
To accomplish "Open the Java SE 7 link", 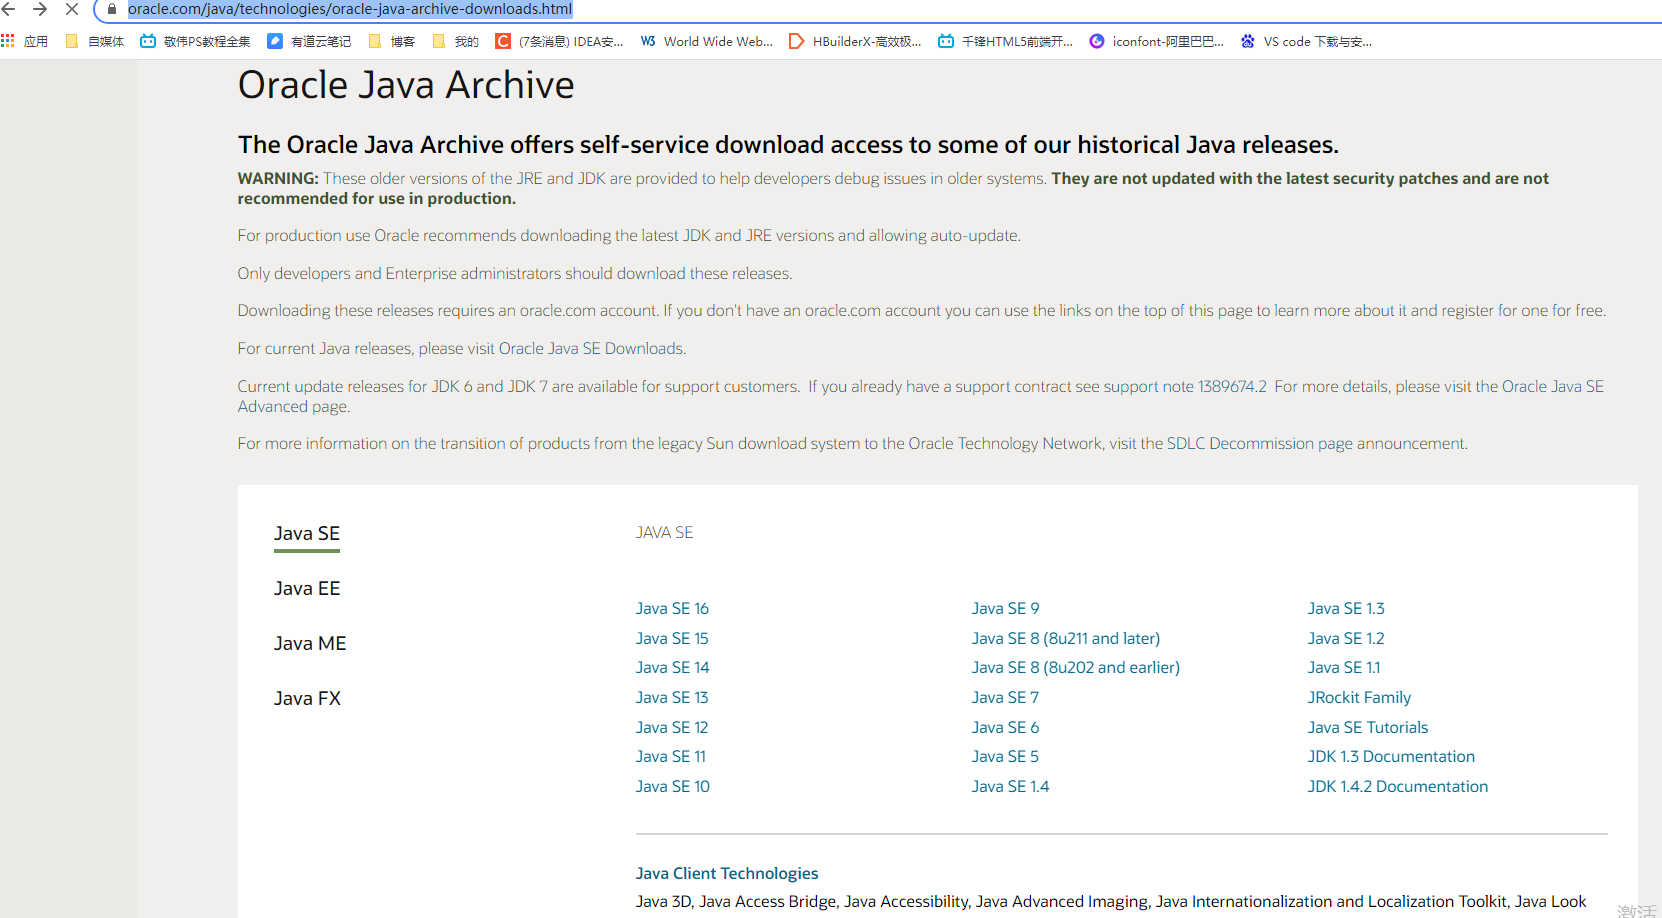I will tap(1005, 698).
